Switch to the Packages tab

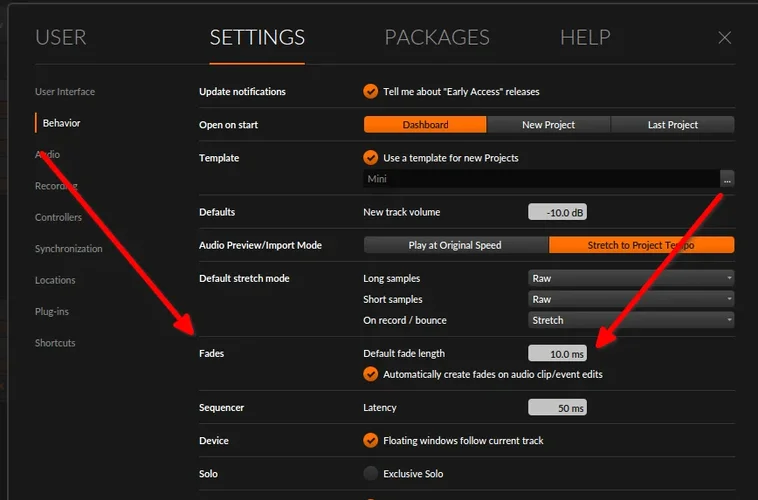point(437,38)
